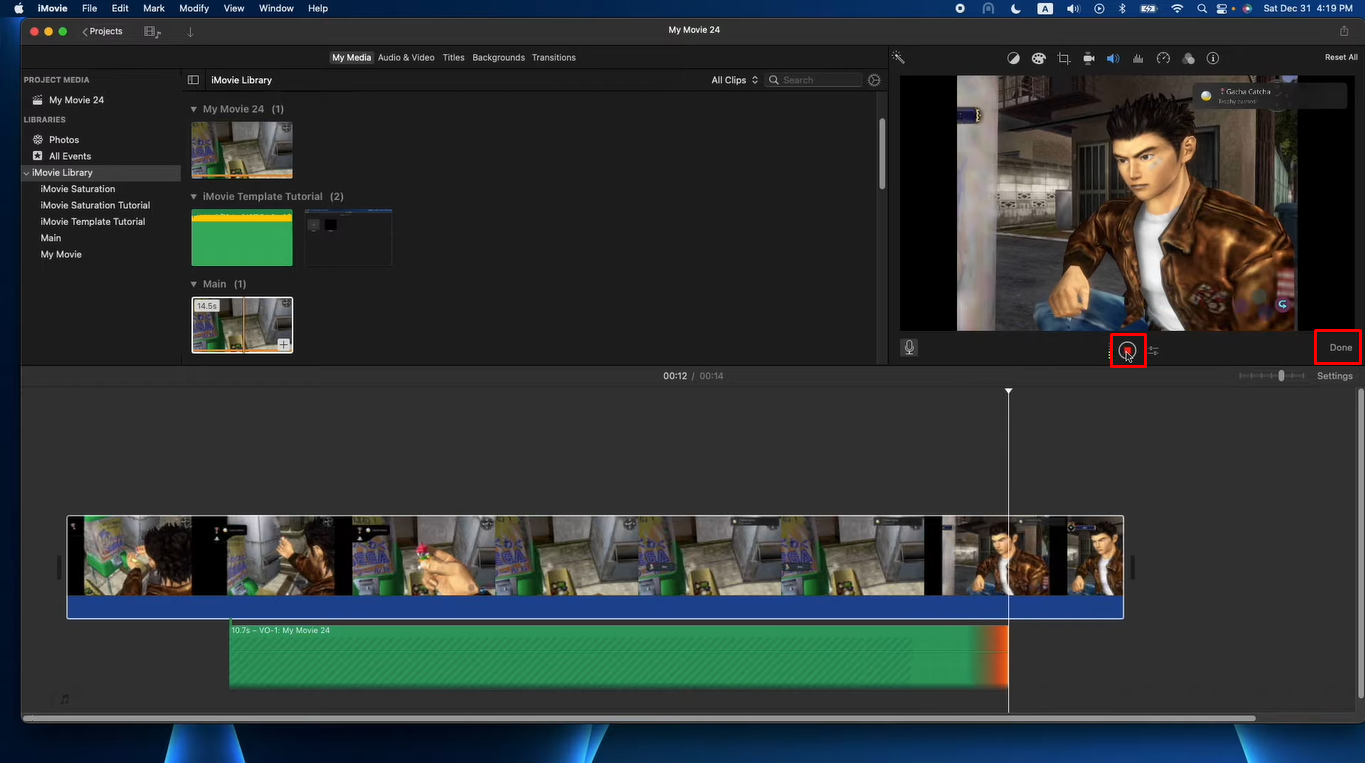Open the Volume adjustment controls
The image size is (1365, 763).
point(1113,58)
